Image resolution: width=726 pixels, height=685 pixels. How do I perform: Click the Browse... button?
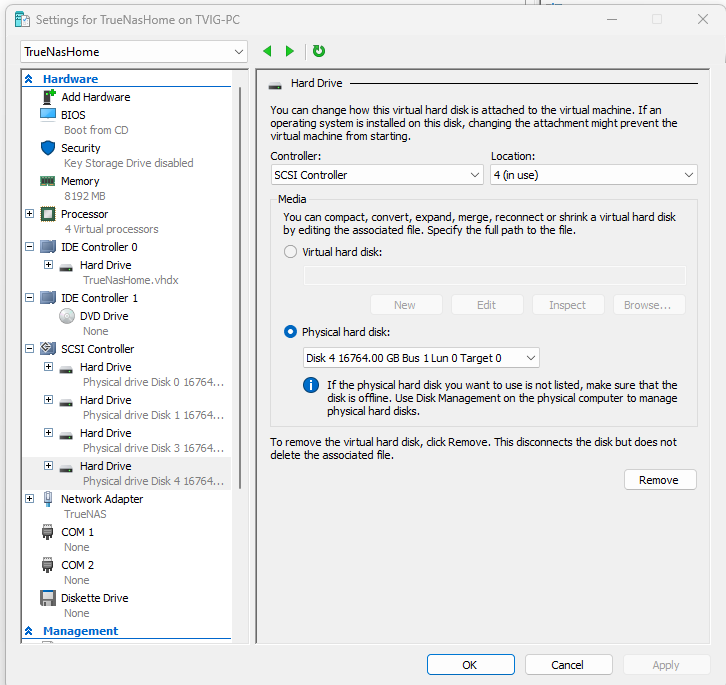[649, 305]
